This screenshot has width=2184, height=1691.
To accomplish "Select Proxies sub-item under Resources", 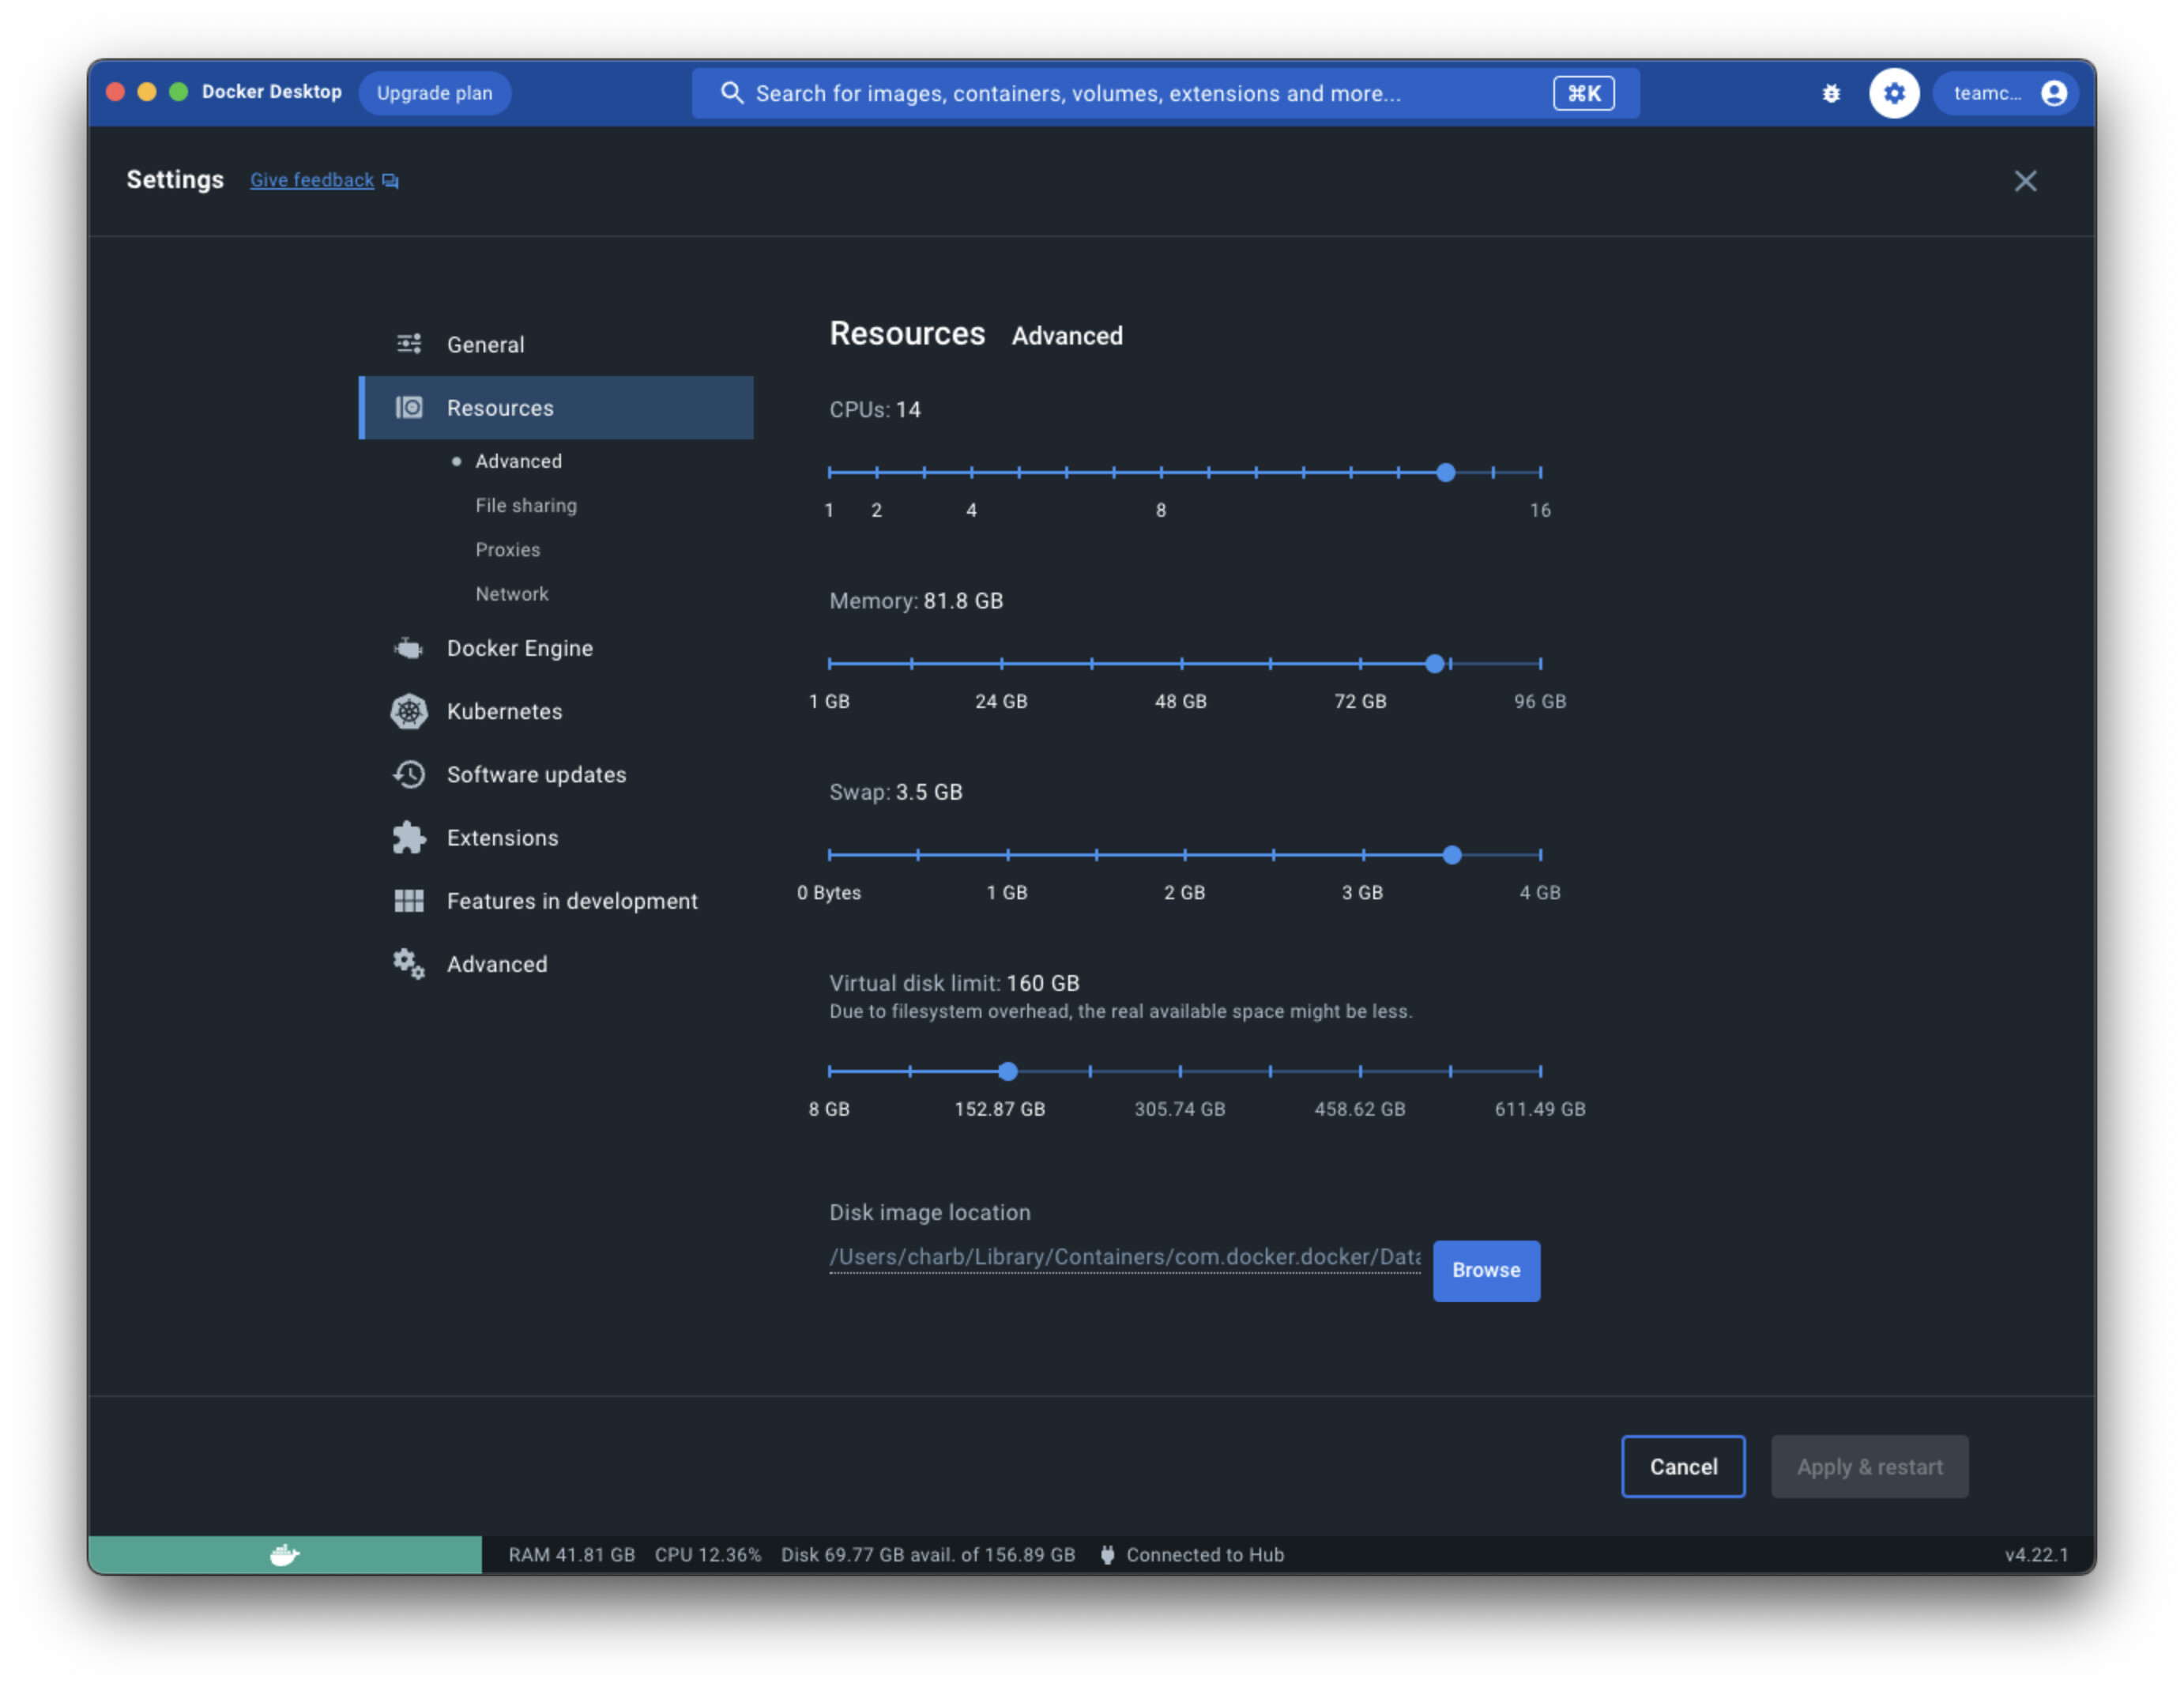I will pos(507,550).
